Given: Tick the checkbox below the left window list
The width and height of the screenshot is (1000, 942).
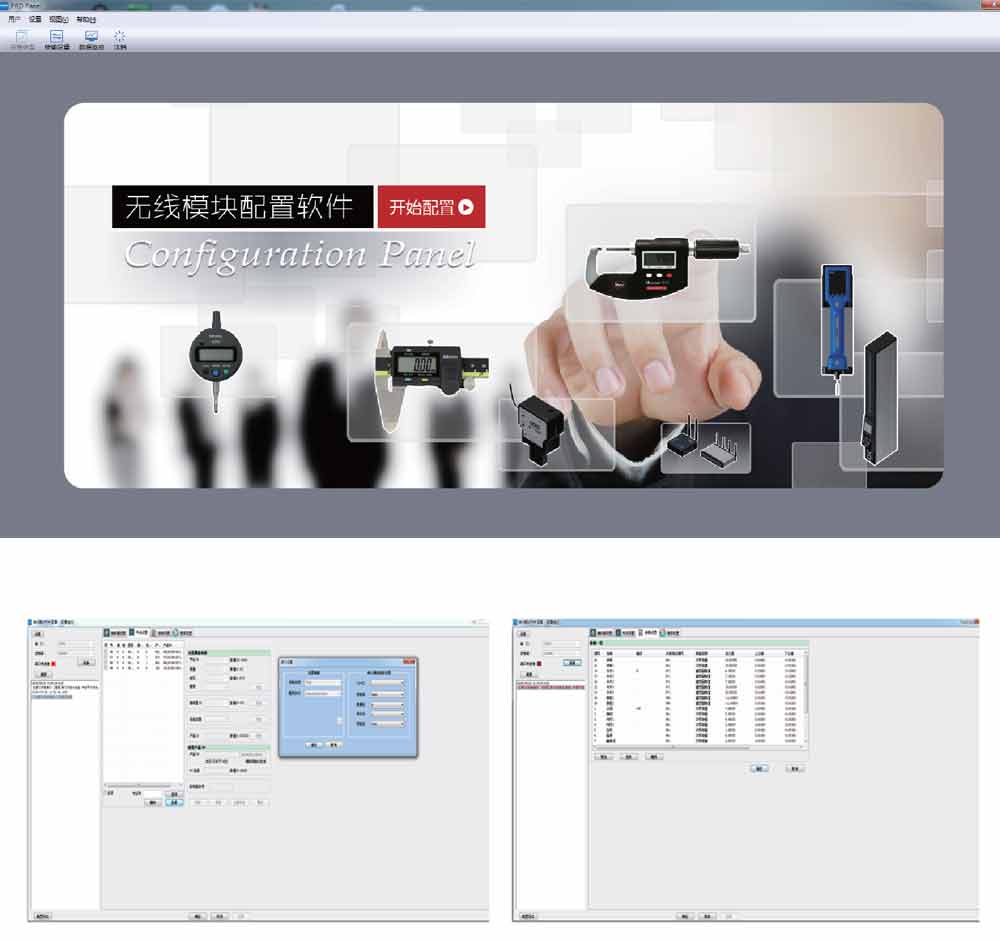Looking at the screenshot, I should point(108,793).
